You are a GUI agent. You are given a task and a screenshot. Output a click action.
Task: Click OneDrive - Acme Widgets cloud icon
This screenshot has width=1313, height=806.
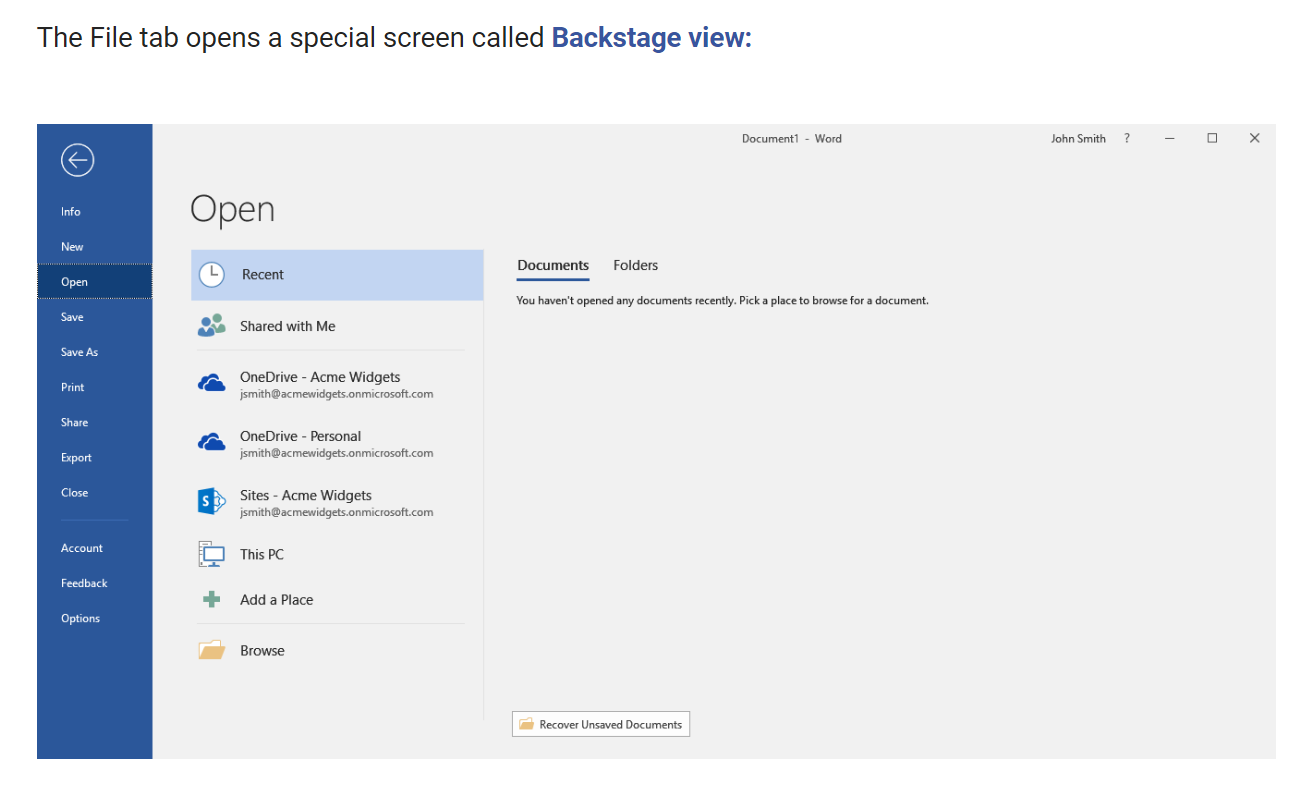(212, 384)
